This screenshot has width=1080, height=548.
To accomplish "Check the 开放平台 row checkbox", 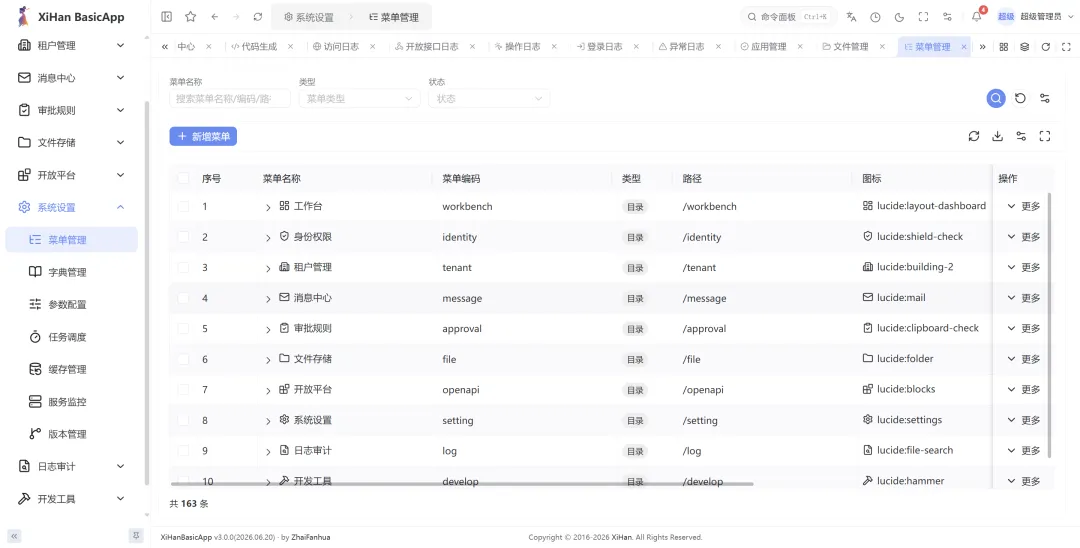I will (x=183, y=390).
